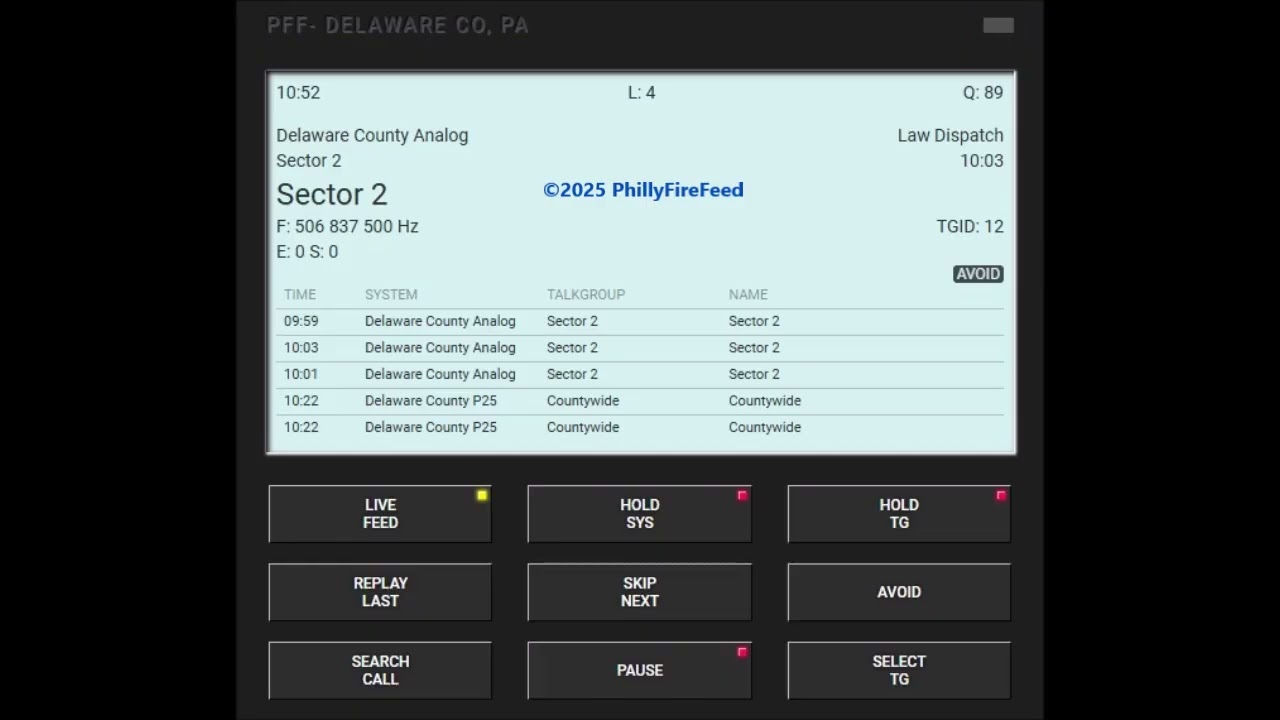1280x720 pixels.
Task: Toggle the PAUSE button
Action: (x=640, y=670)
